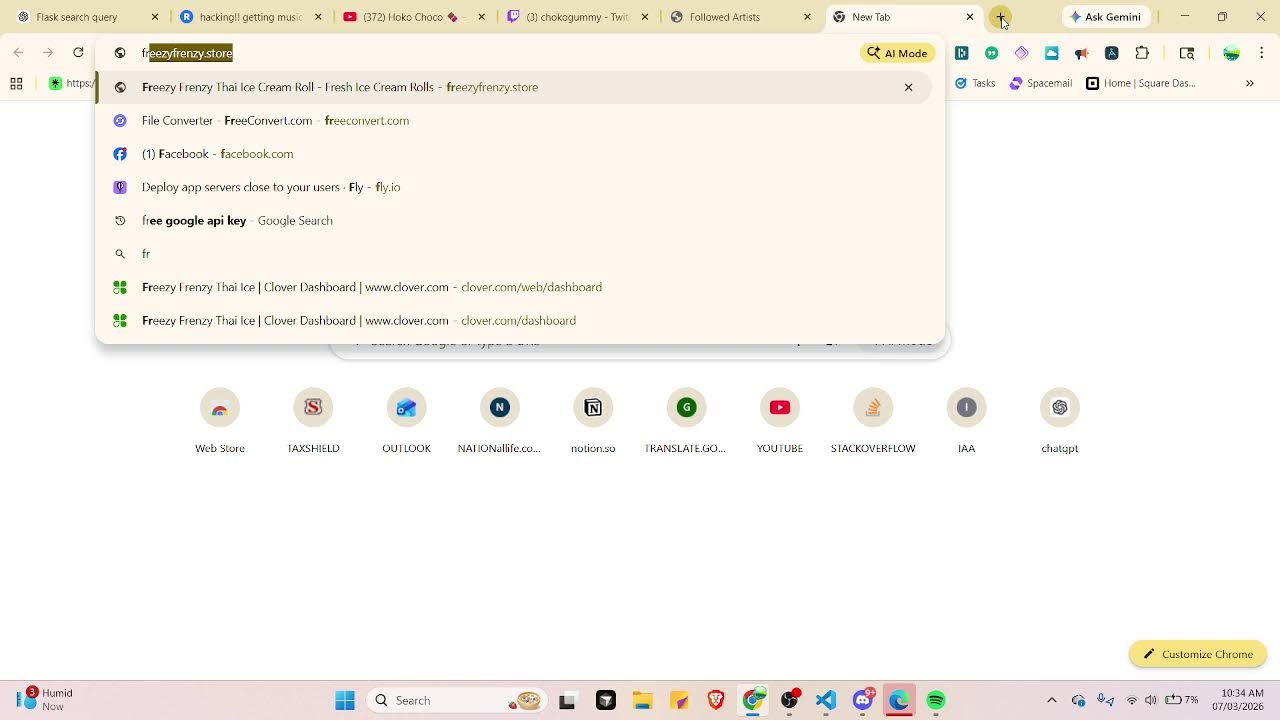
Task: Open the YOUTUBE shortcut
Action: [x=780, y=420]
